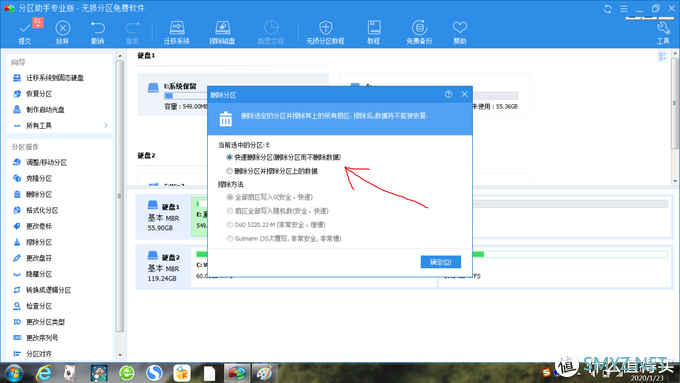Viewport: 680px width, 383px height.
Task: Click the 确定(O) button
Action: [x=441, y=262]
